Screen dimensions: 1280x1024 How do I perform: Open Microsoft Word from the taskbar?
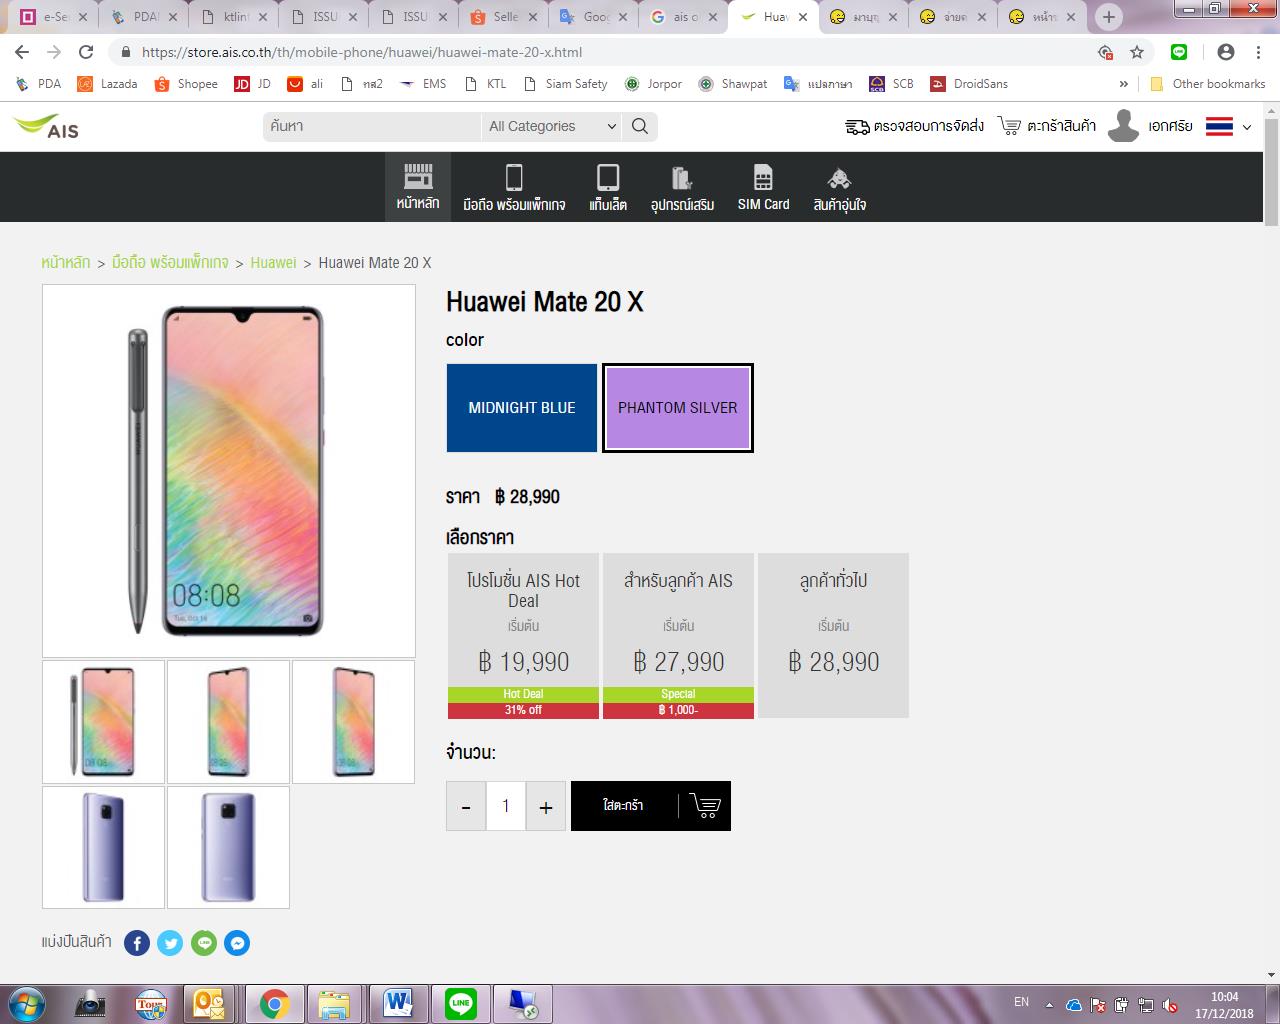point(398,1004)
